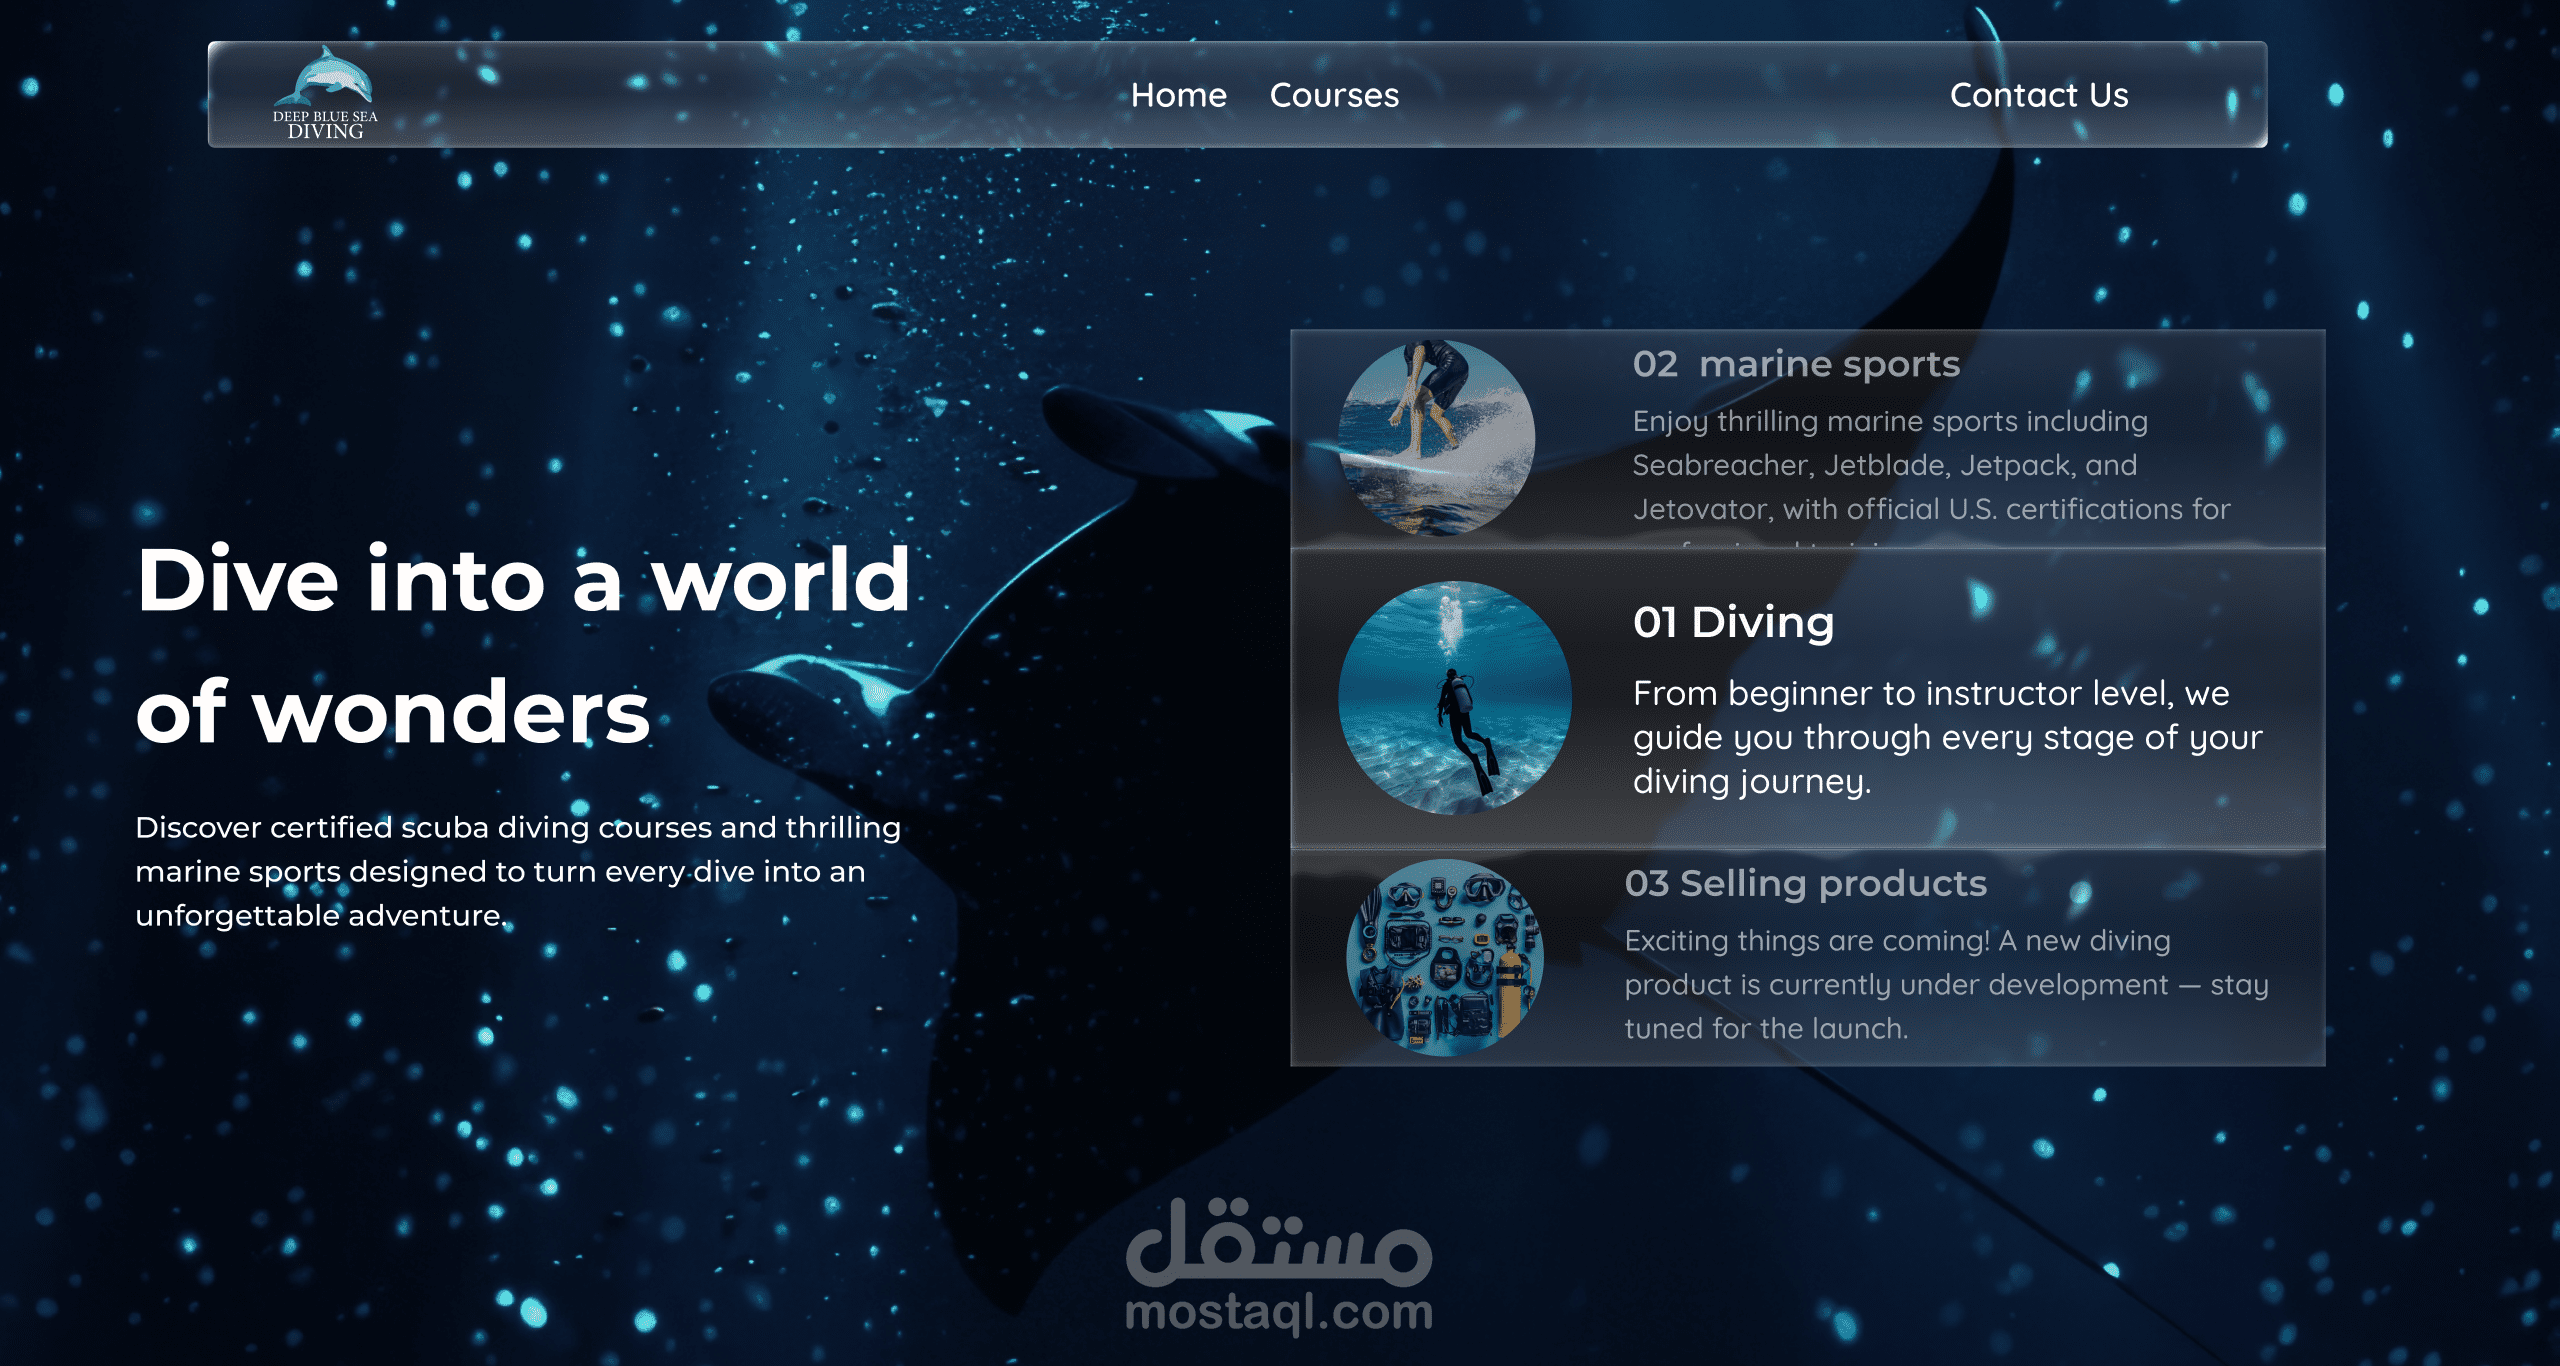Select the 01 Diving card title

pos(1733,622)
